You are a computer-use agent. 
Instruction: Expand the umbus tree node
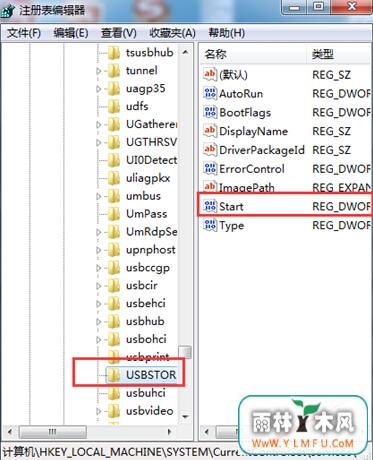(x=99, y=196)
